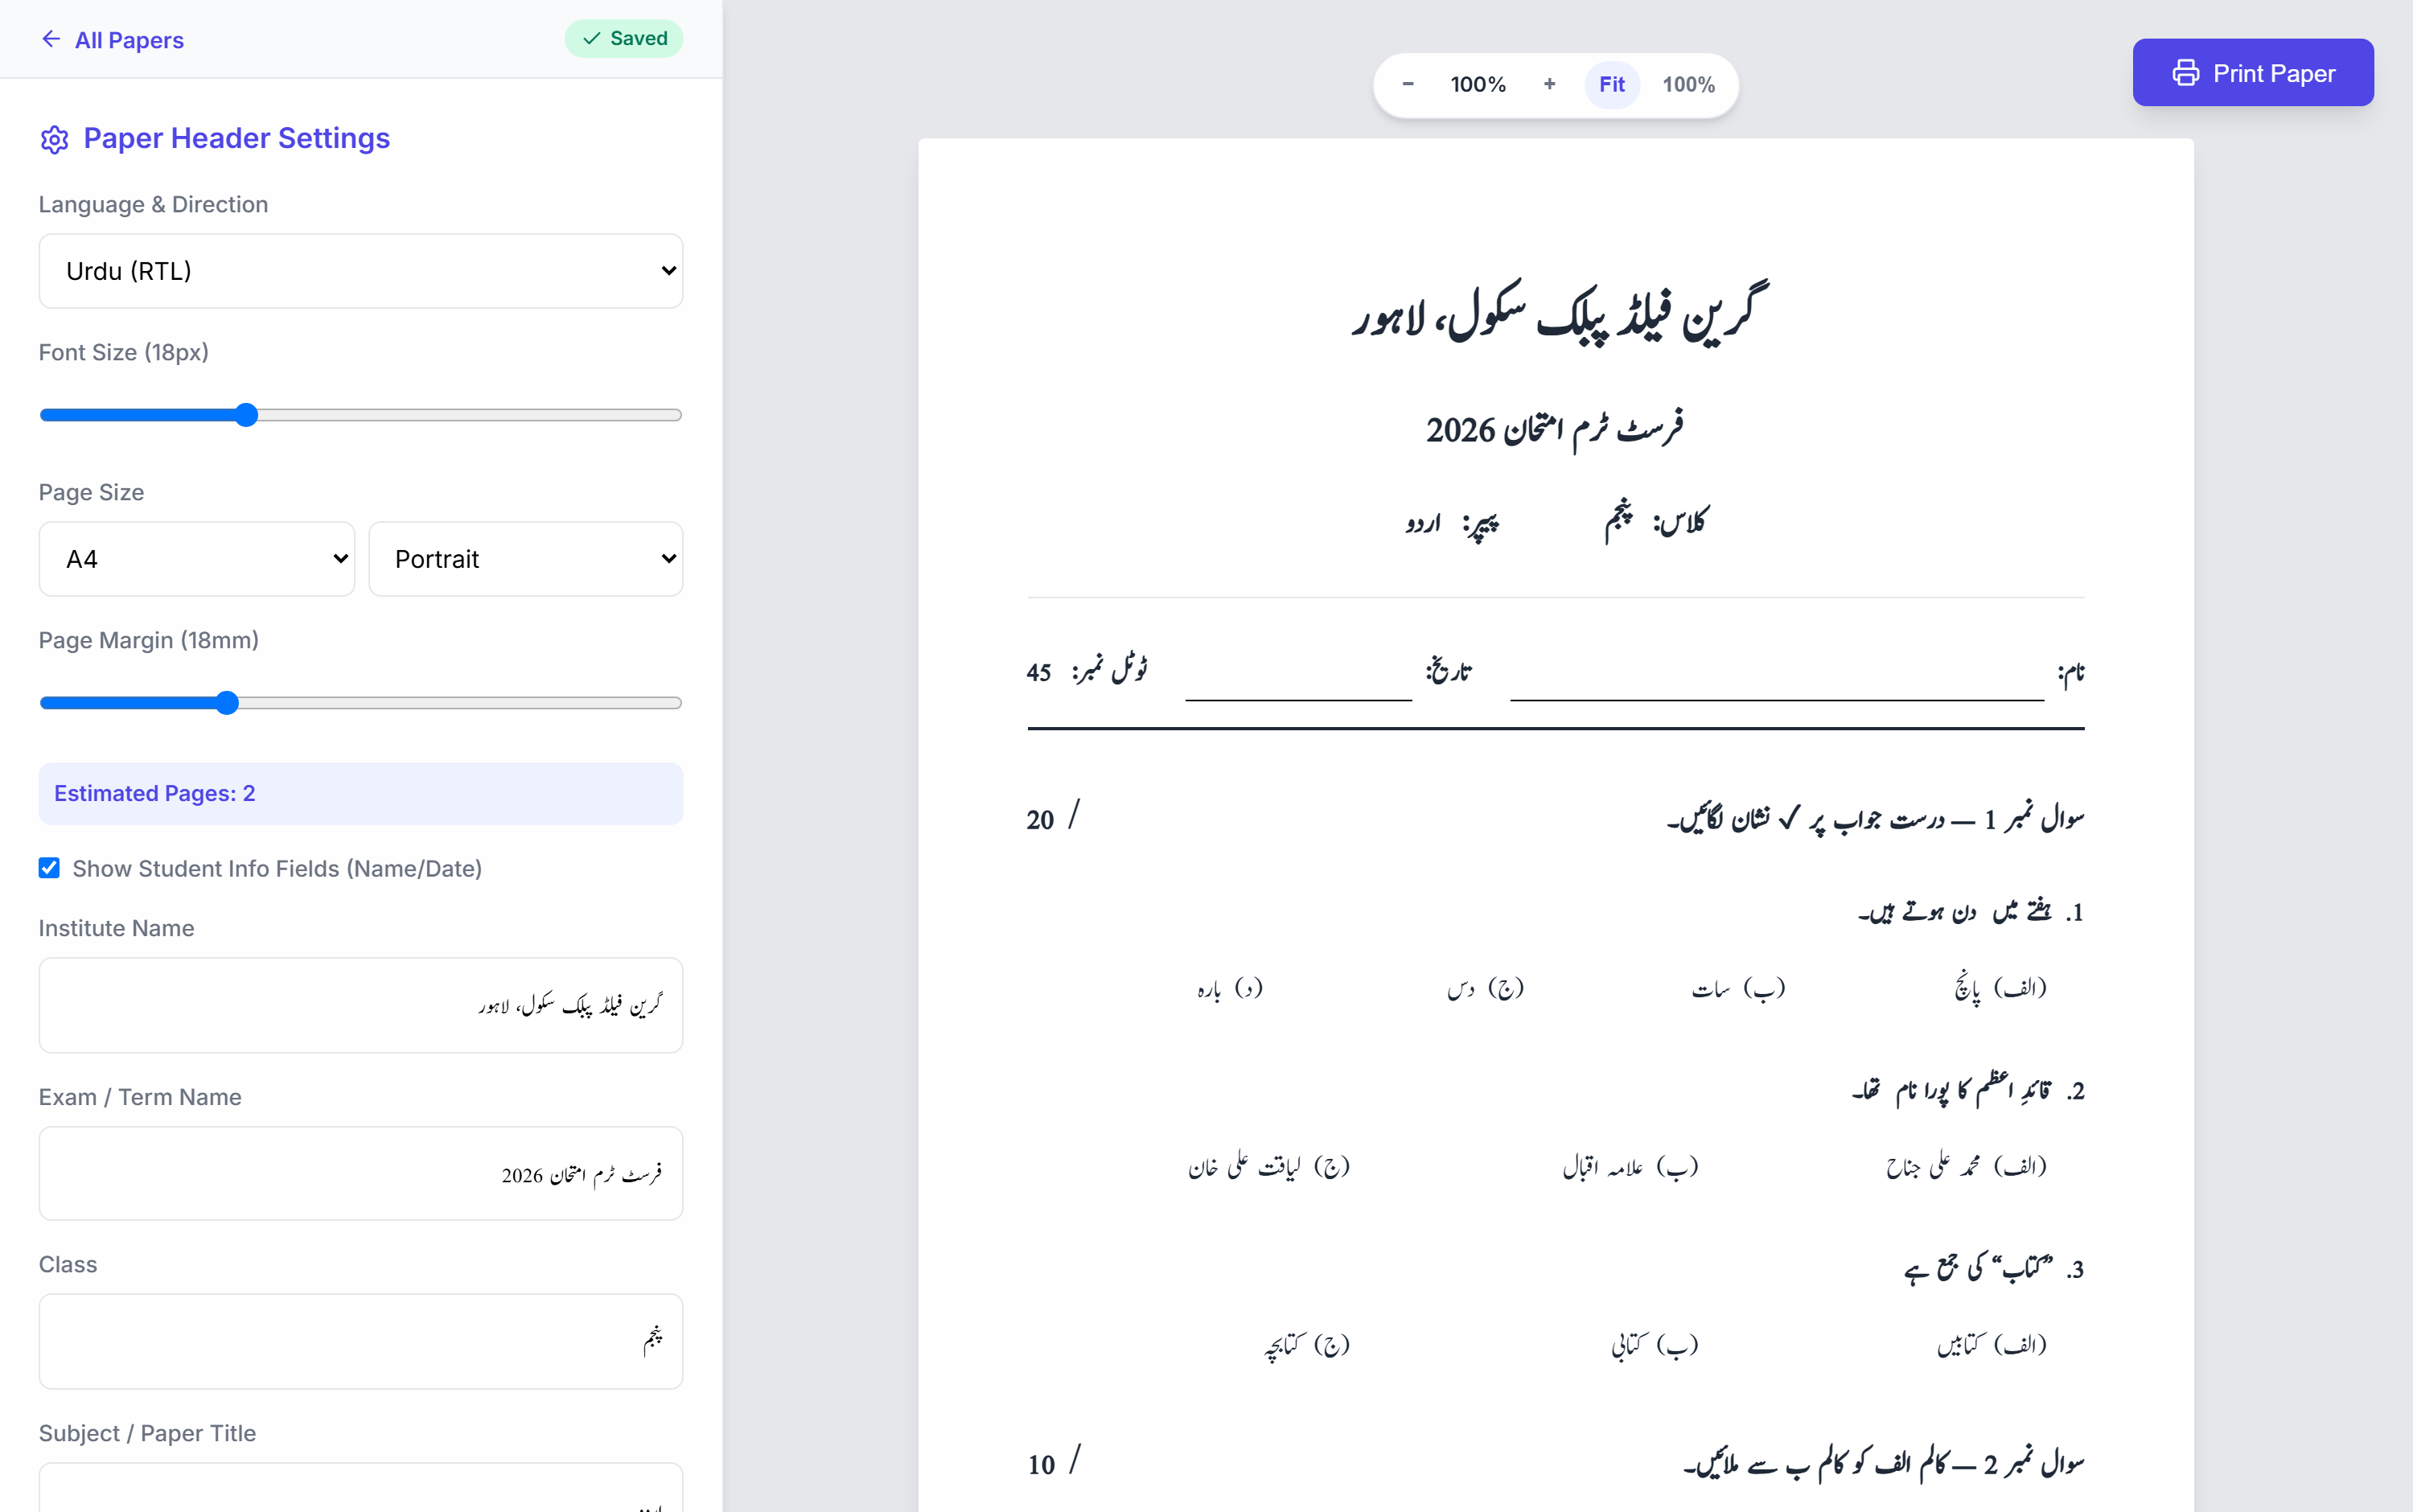Click the Exam / Term Name field
This screenshot has height=1512, width=2413.
point(361,1173)
